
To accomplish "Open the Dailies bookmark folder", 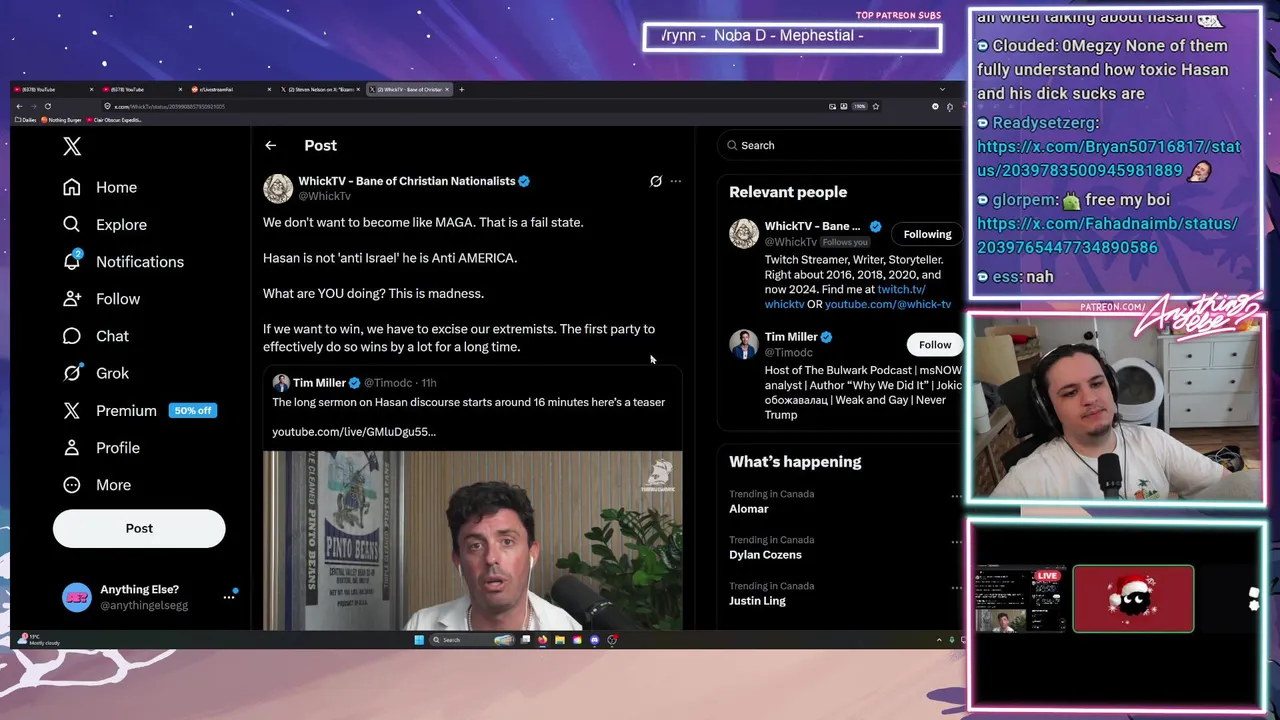I will 26,120.
